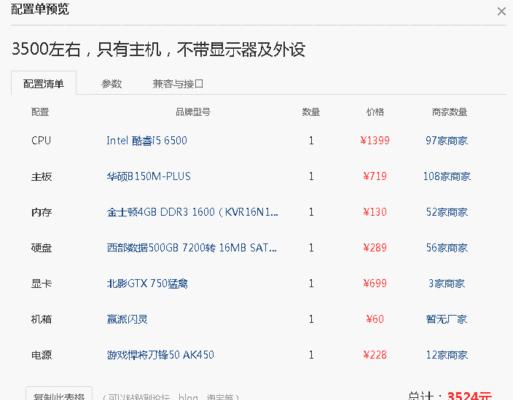Image resolution: width=513 pixels, height=400 pixels.
Task: Click the 商家数量 column header
Action: tap(449, 112)
